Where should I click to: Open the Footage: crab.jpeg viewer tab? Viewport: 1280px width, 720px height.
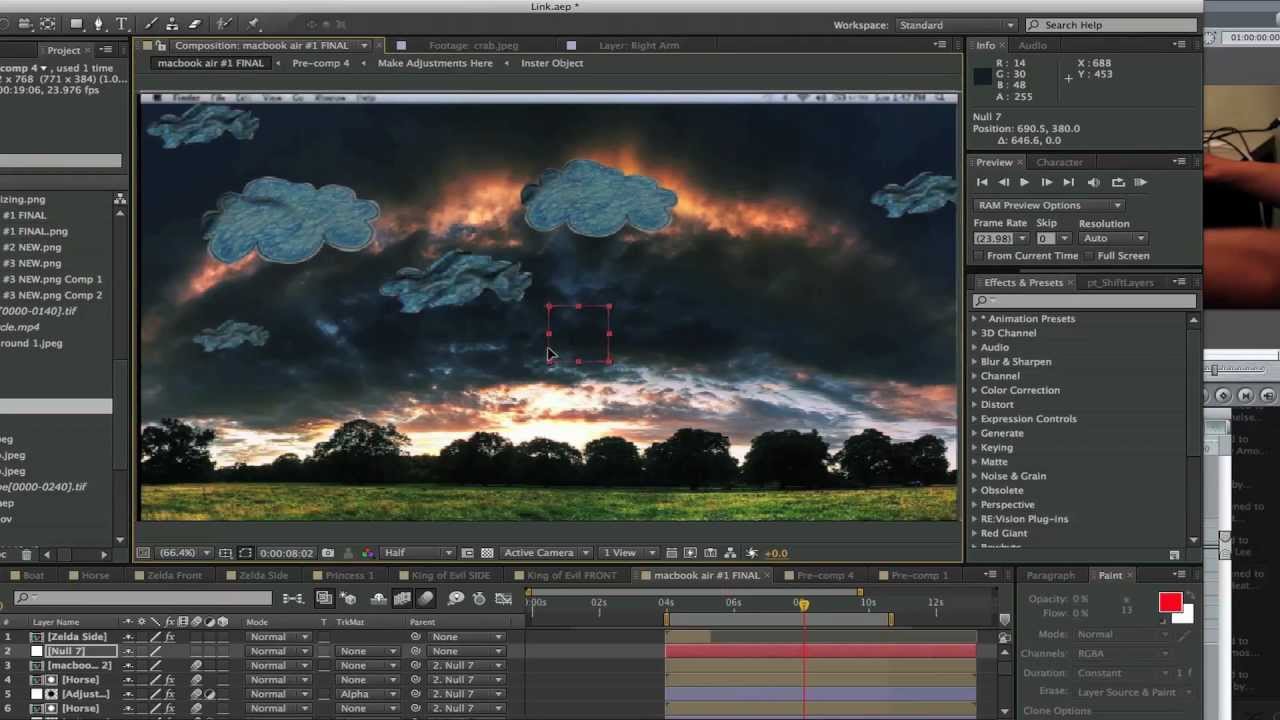(x=474, y=45)
